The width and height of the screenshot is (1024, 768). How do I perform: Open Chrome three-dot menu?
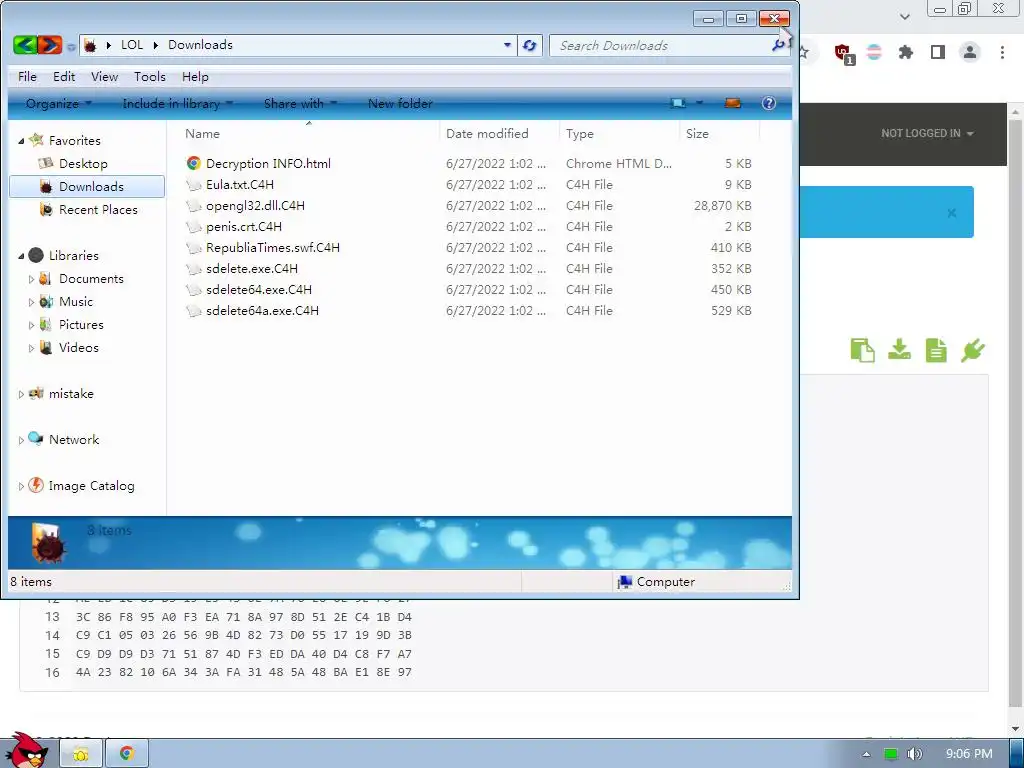pos(1002,52)
